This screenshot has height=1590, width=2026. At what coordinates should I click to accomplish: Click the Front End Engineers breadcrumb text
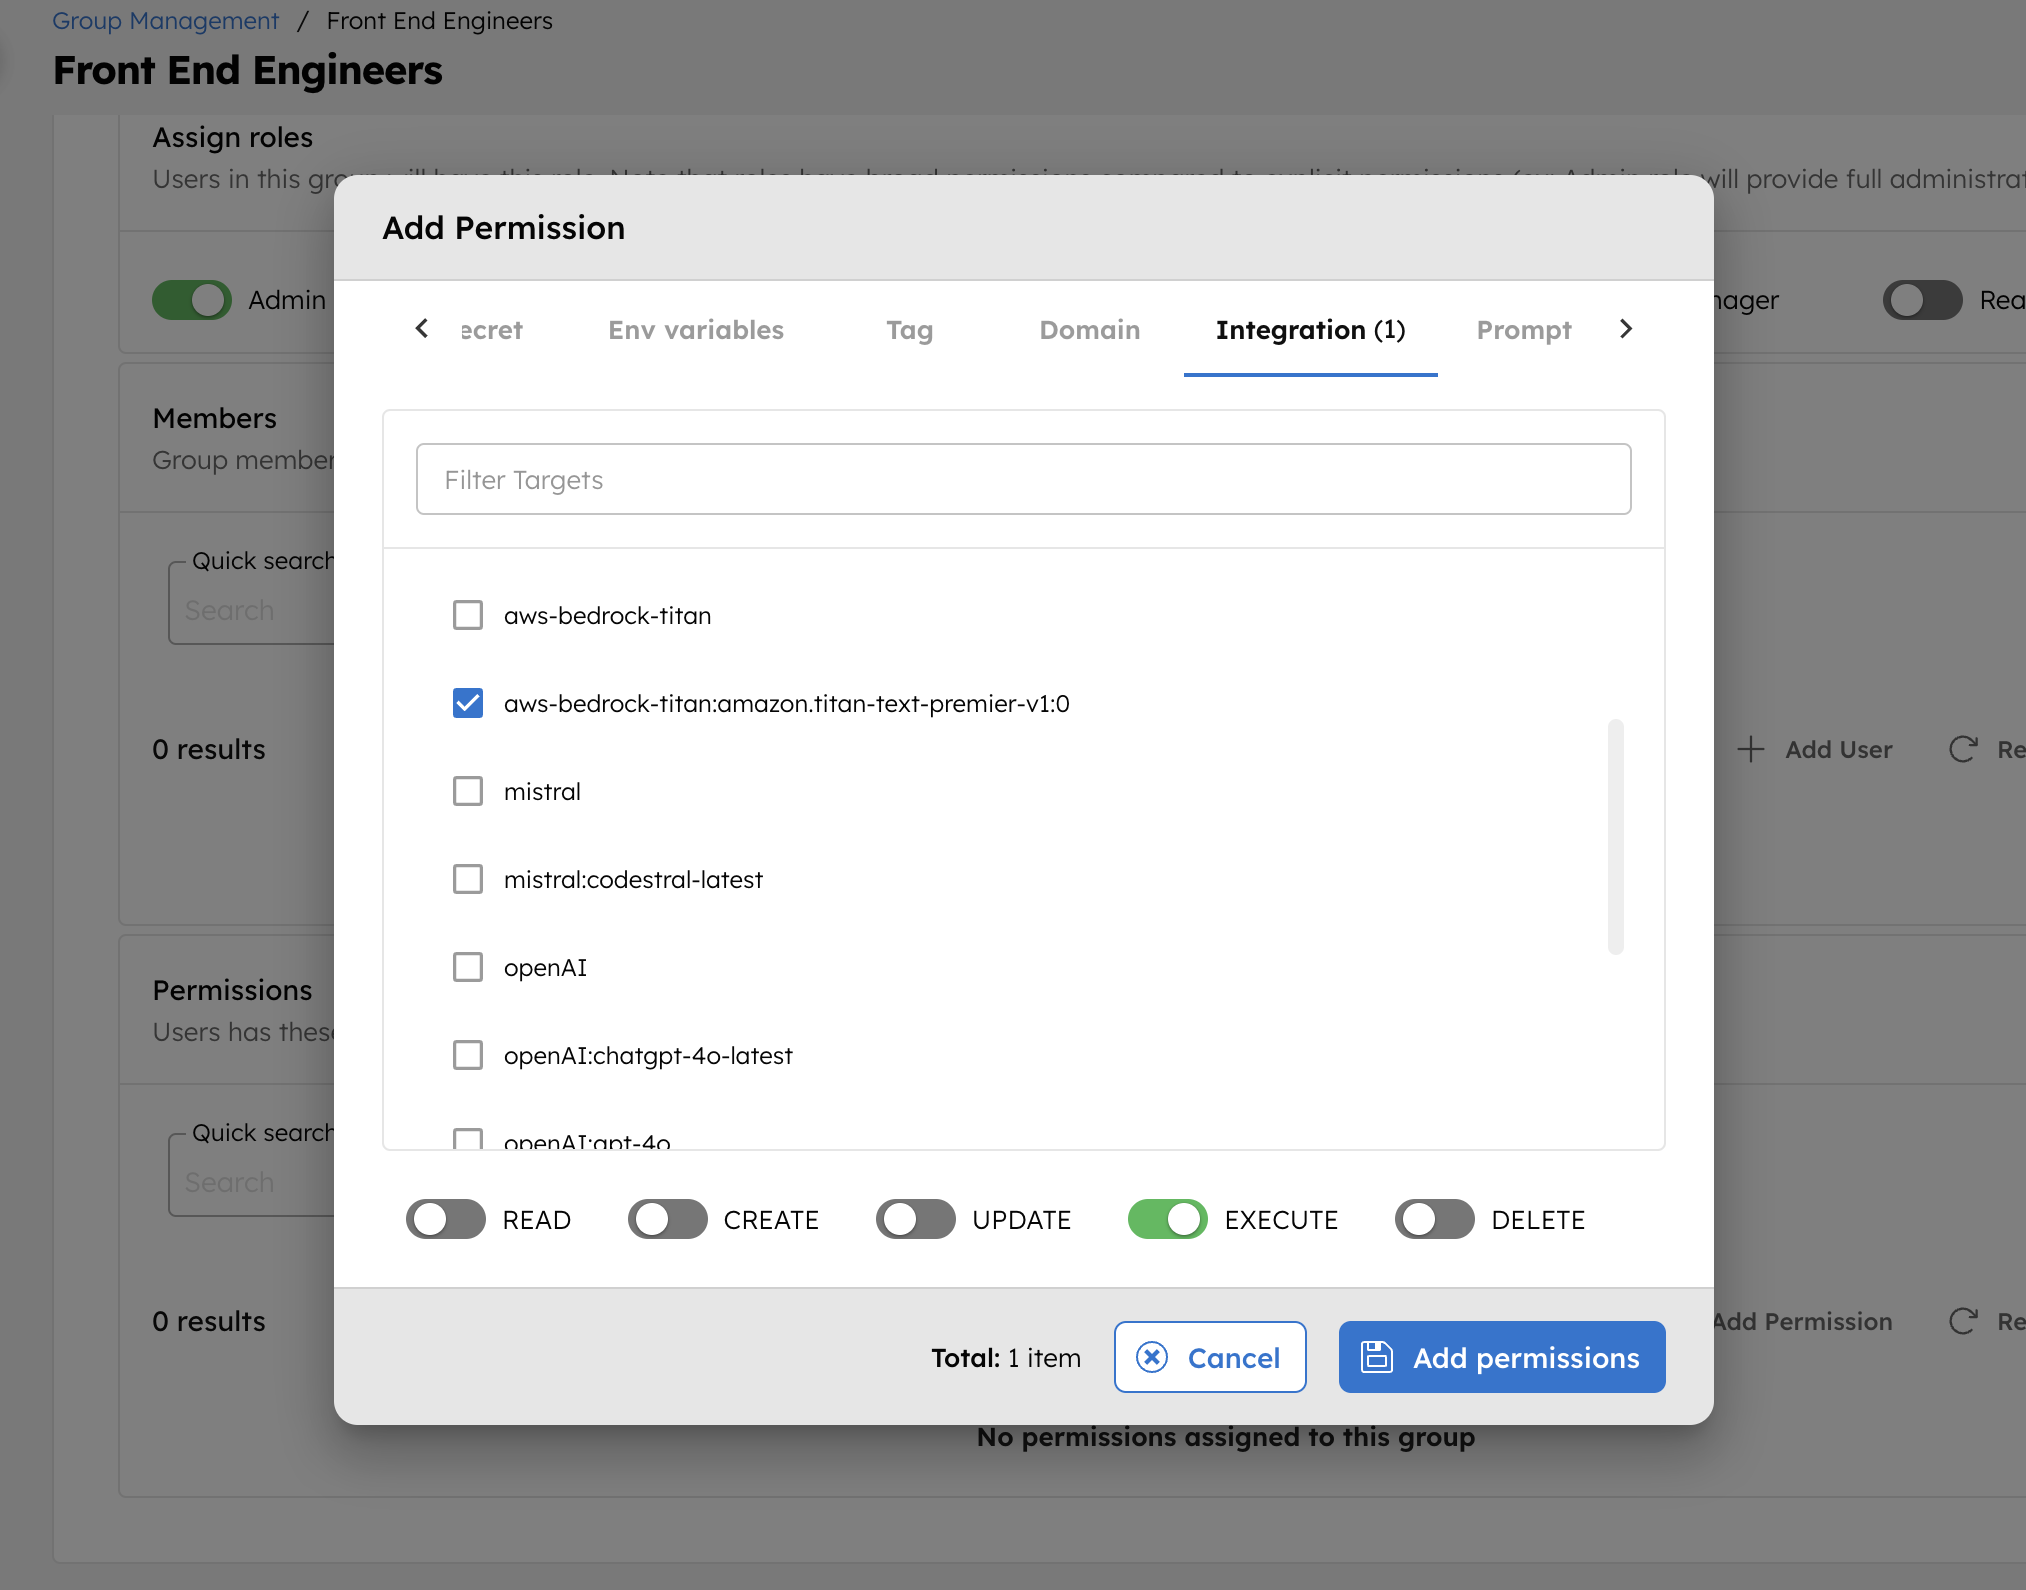439,20
